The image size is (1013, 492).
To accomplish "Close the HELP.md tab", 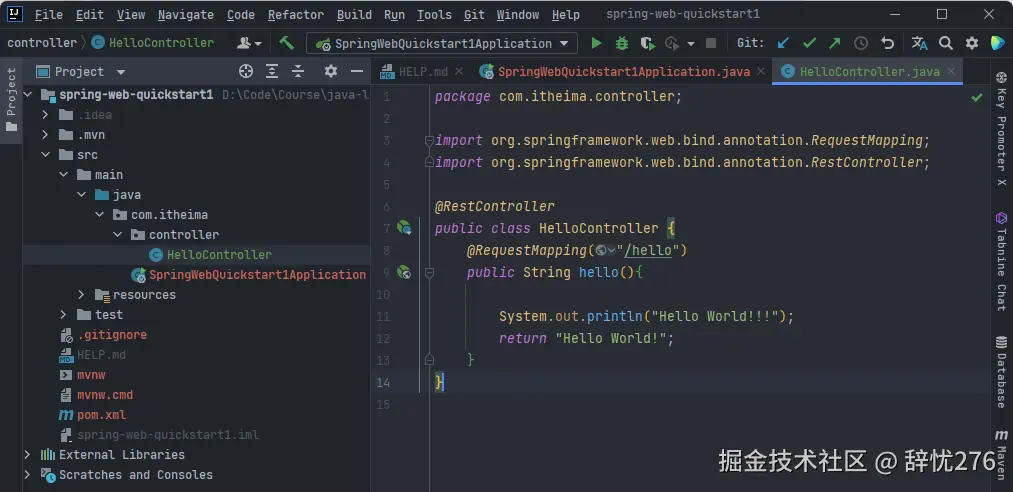I will [459, 72].
